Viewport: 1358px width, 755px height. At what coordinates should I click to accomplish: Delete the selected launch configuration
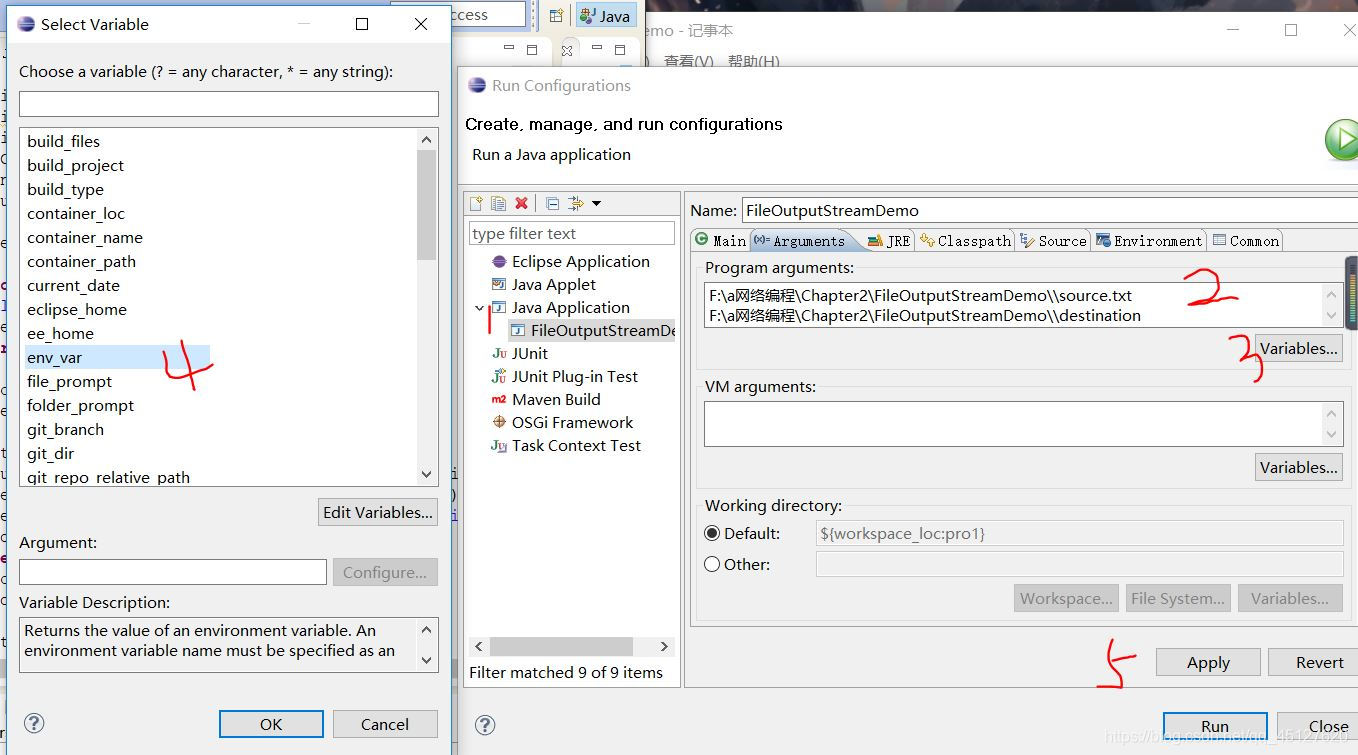[521, 202]
